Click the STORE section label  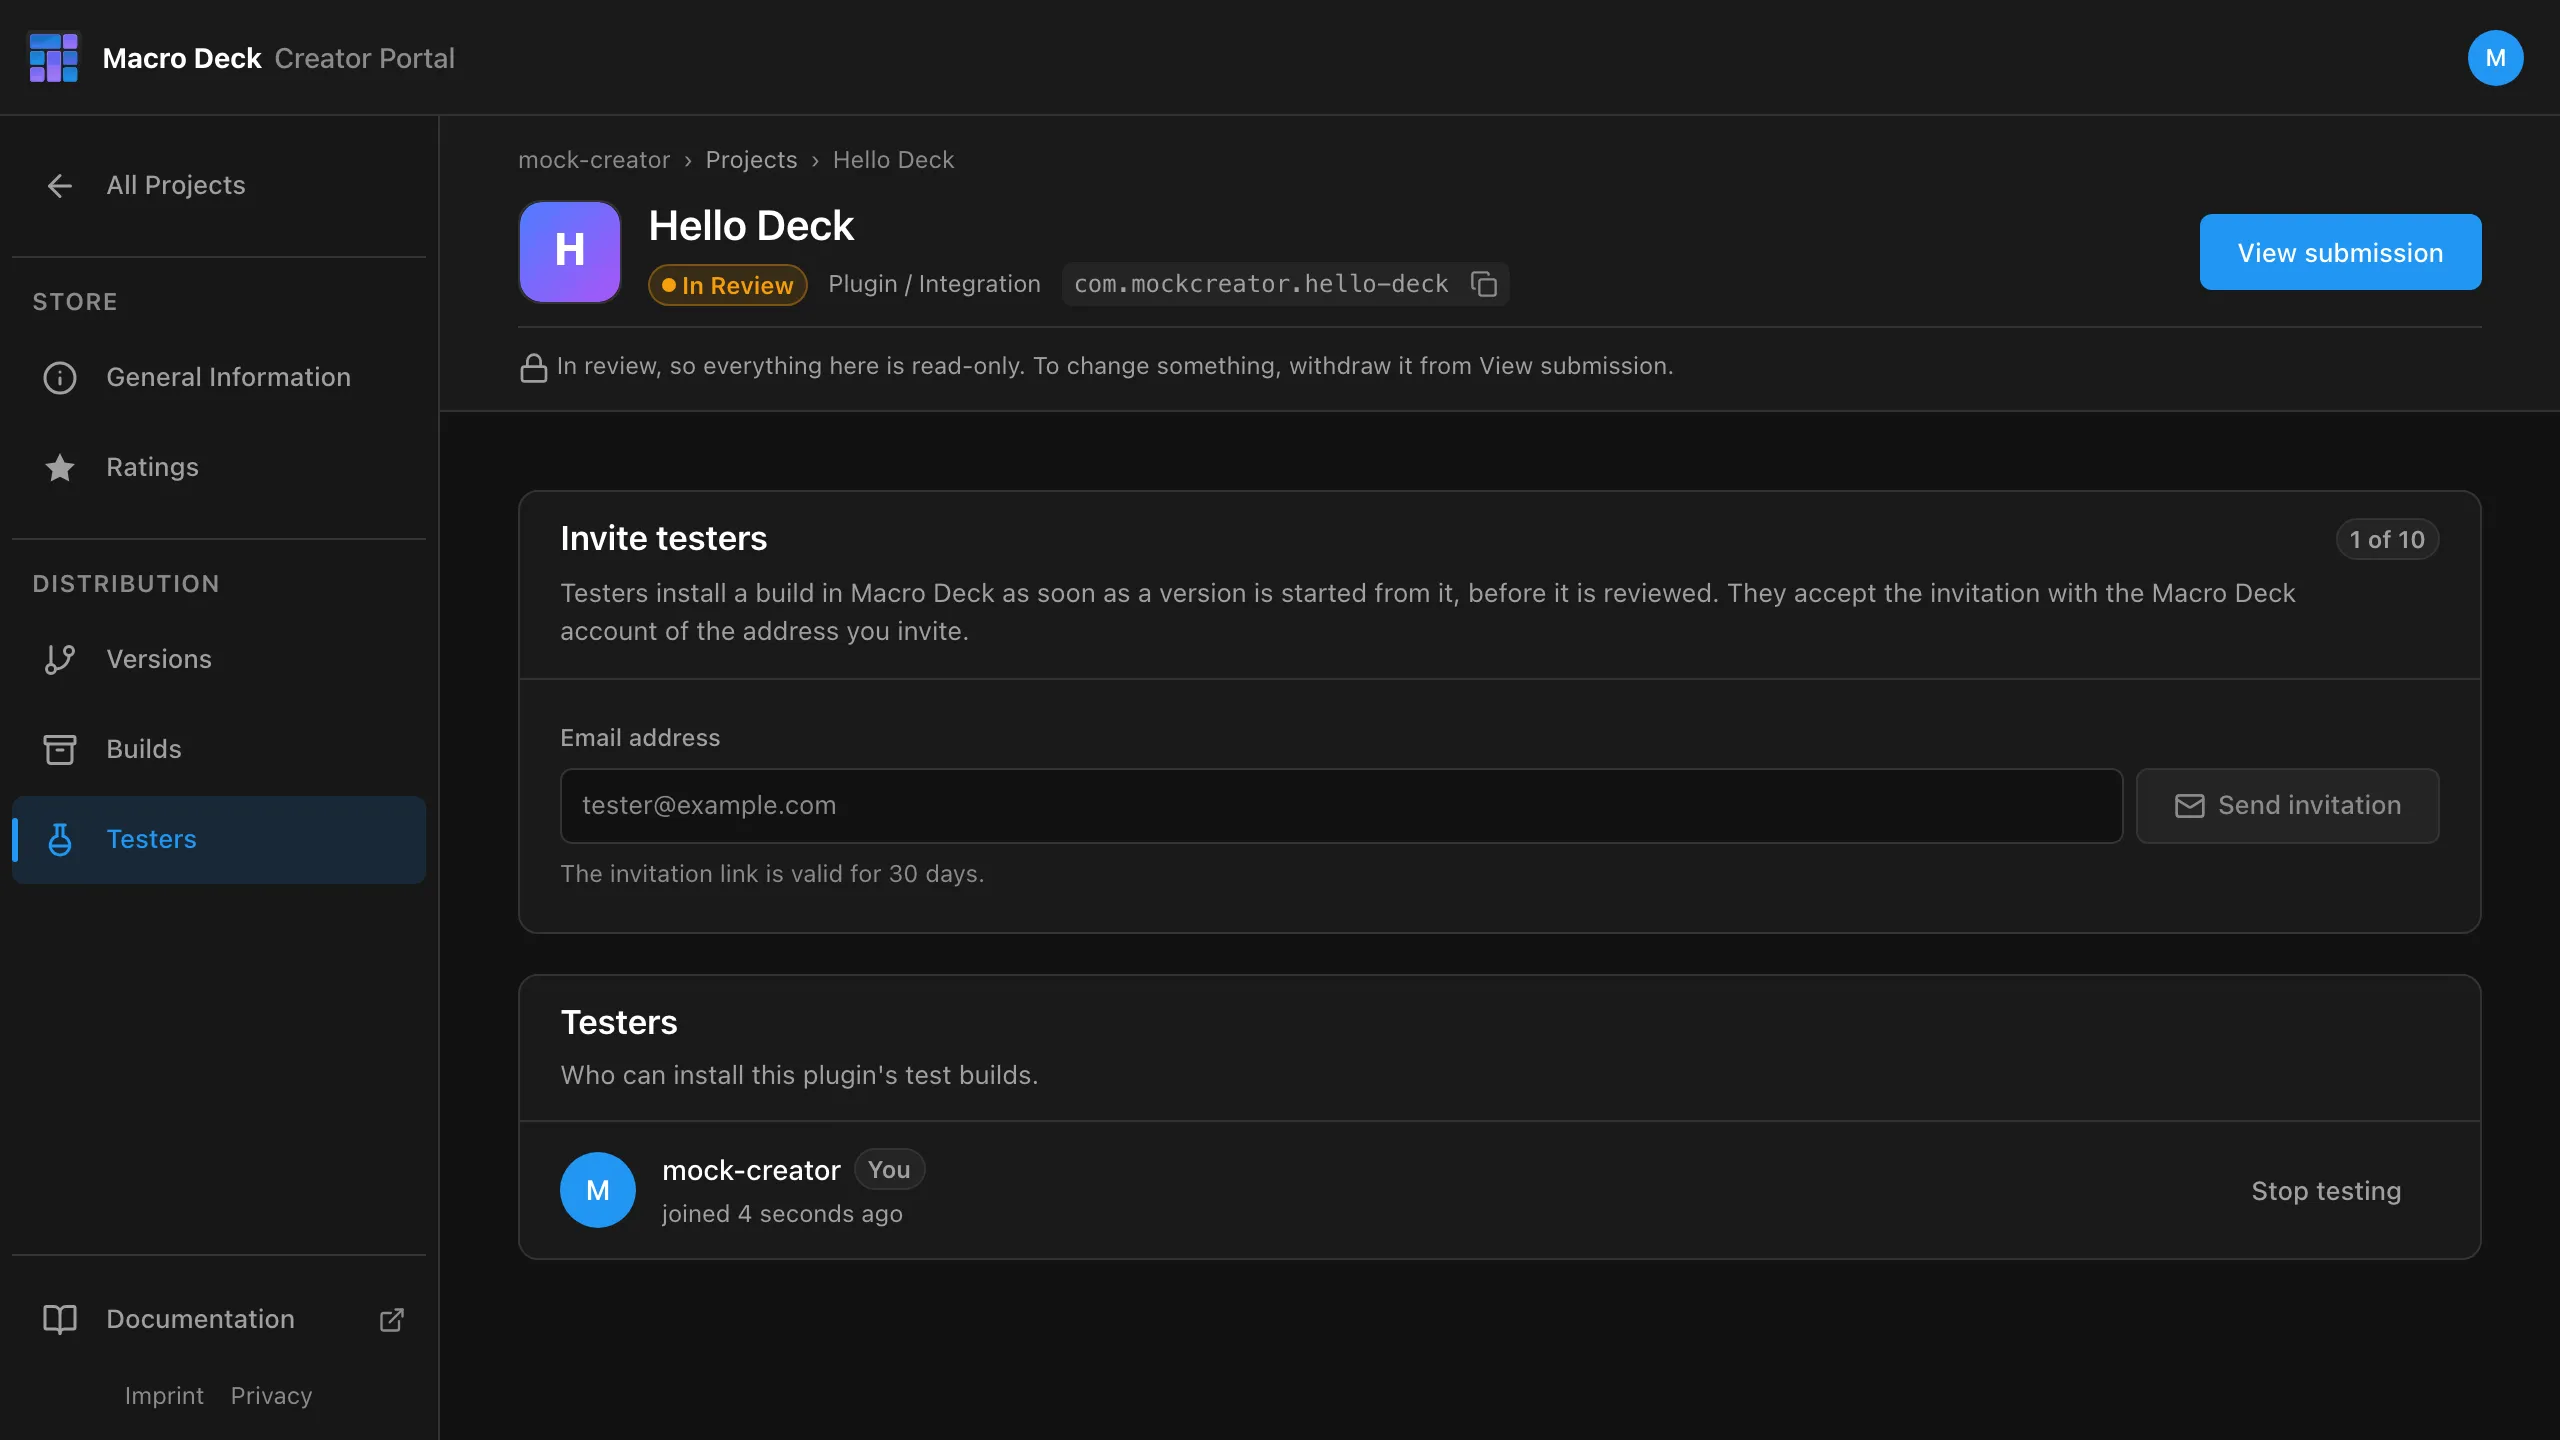[x=75, y=302]
